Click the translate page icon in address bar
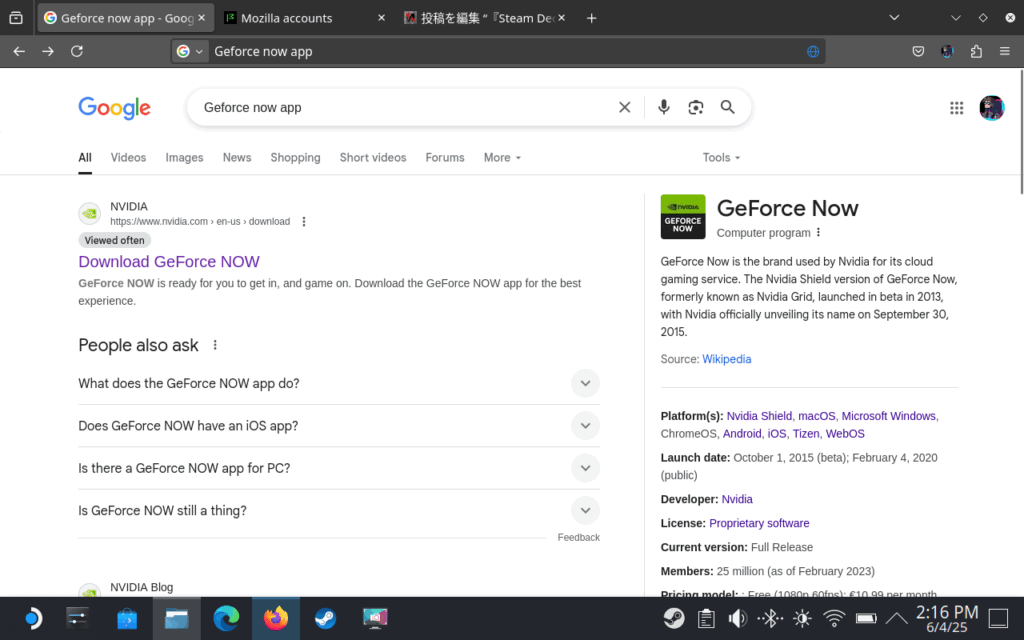 click(x=813, y=52)
